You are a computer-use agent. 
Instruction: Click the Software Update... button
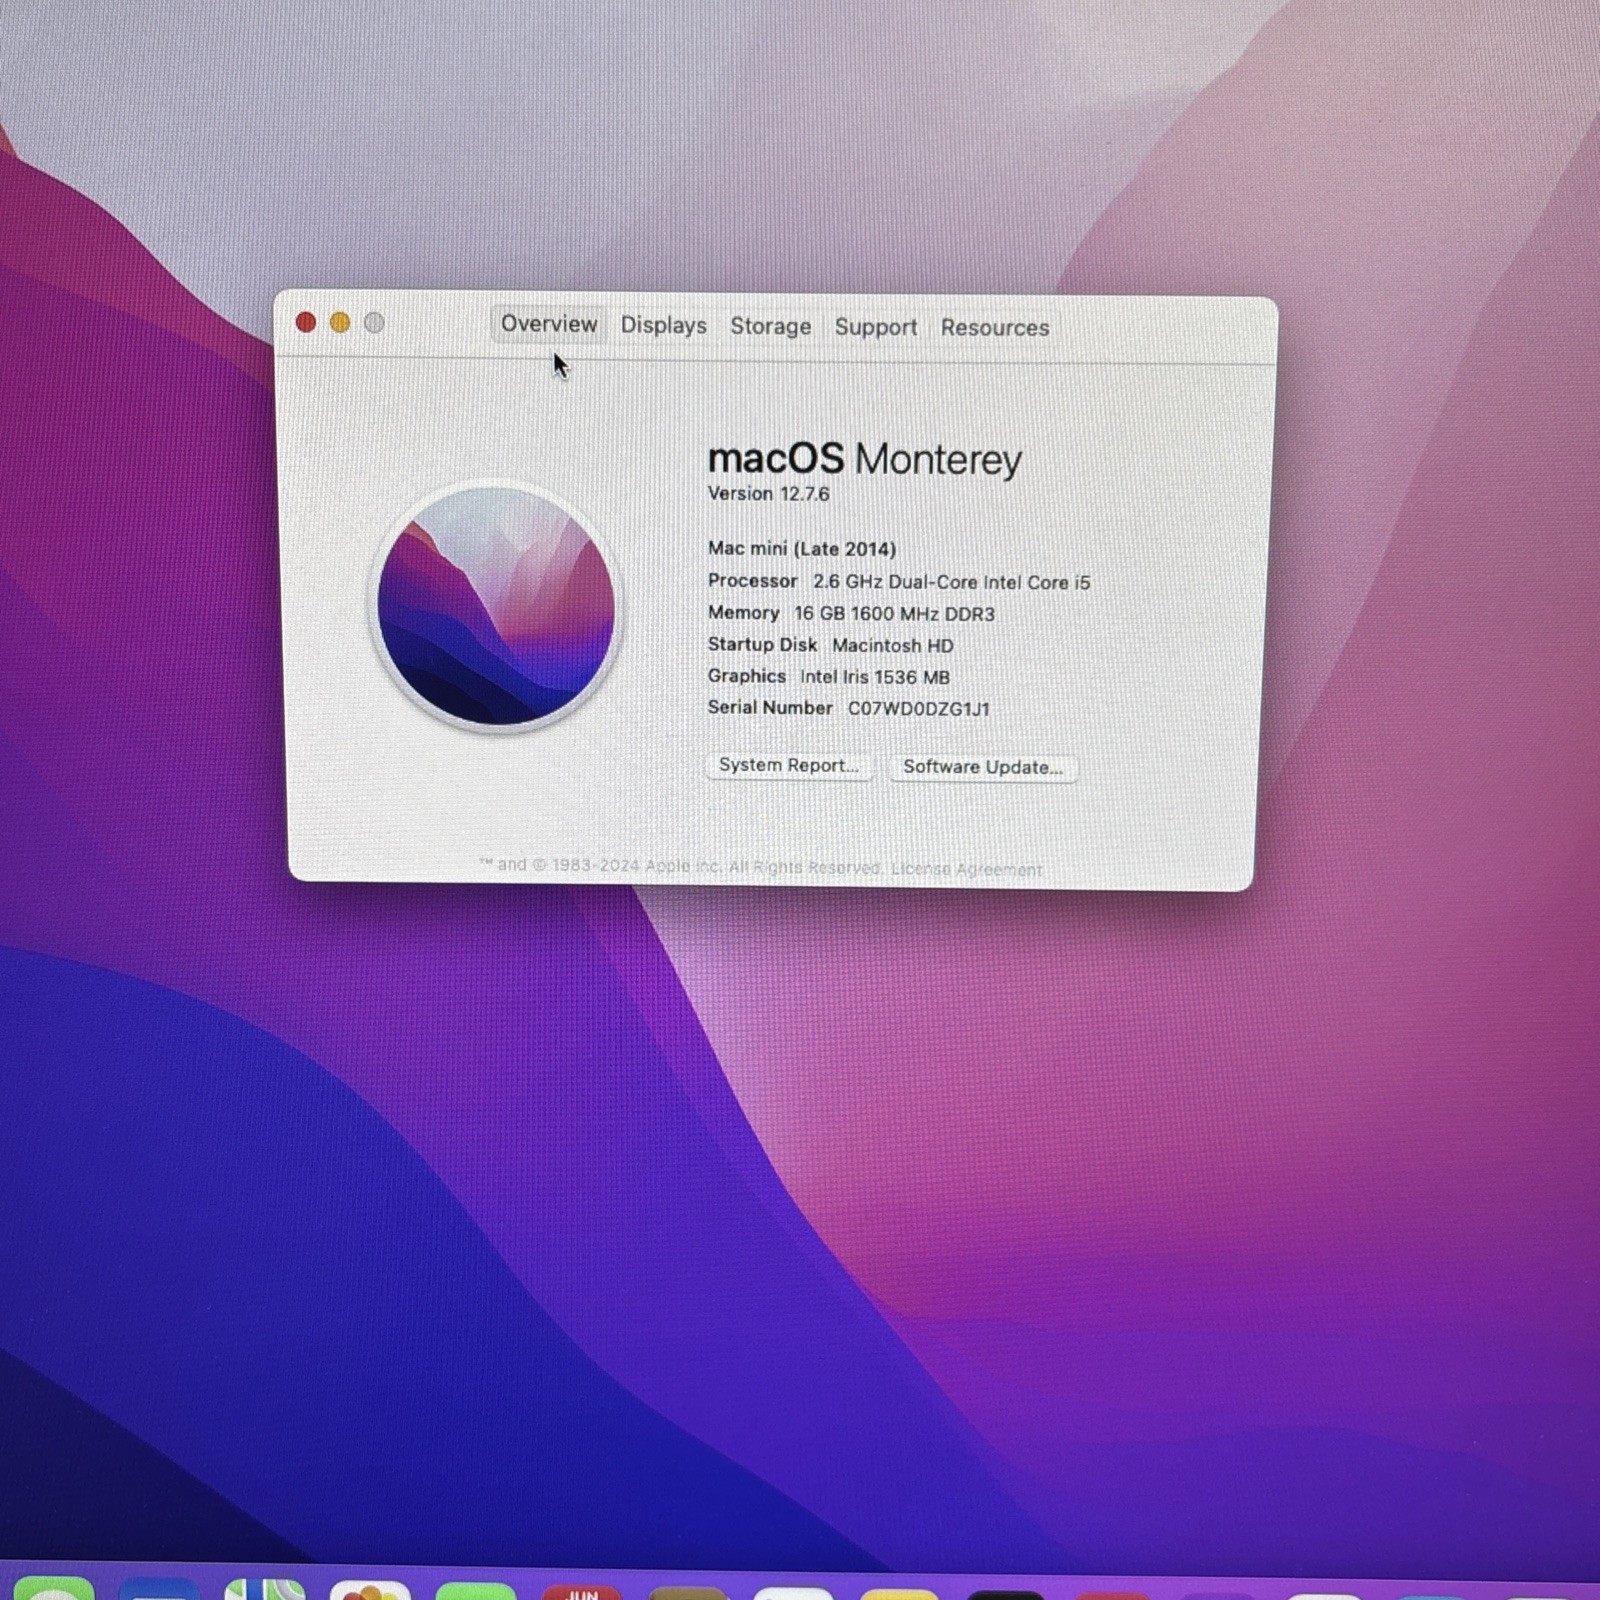pyautogui.click(x=983, y=767)
